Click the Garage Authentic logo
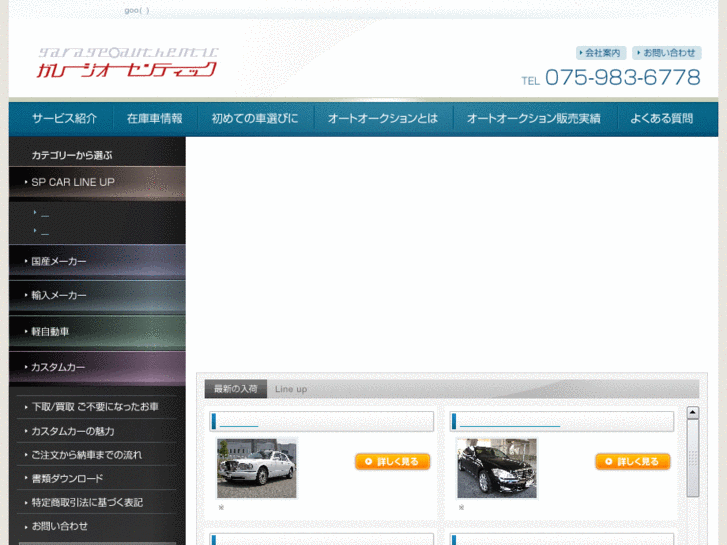Screen dimensions: 727x545 tap(127, 63)
